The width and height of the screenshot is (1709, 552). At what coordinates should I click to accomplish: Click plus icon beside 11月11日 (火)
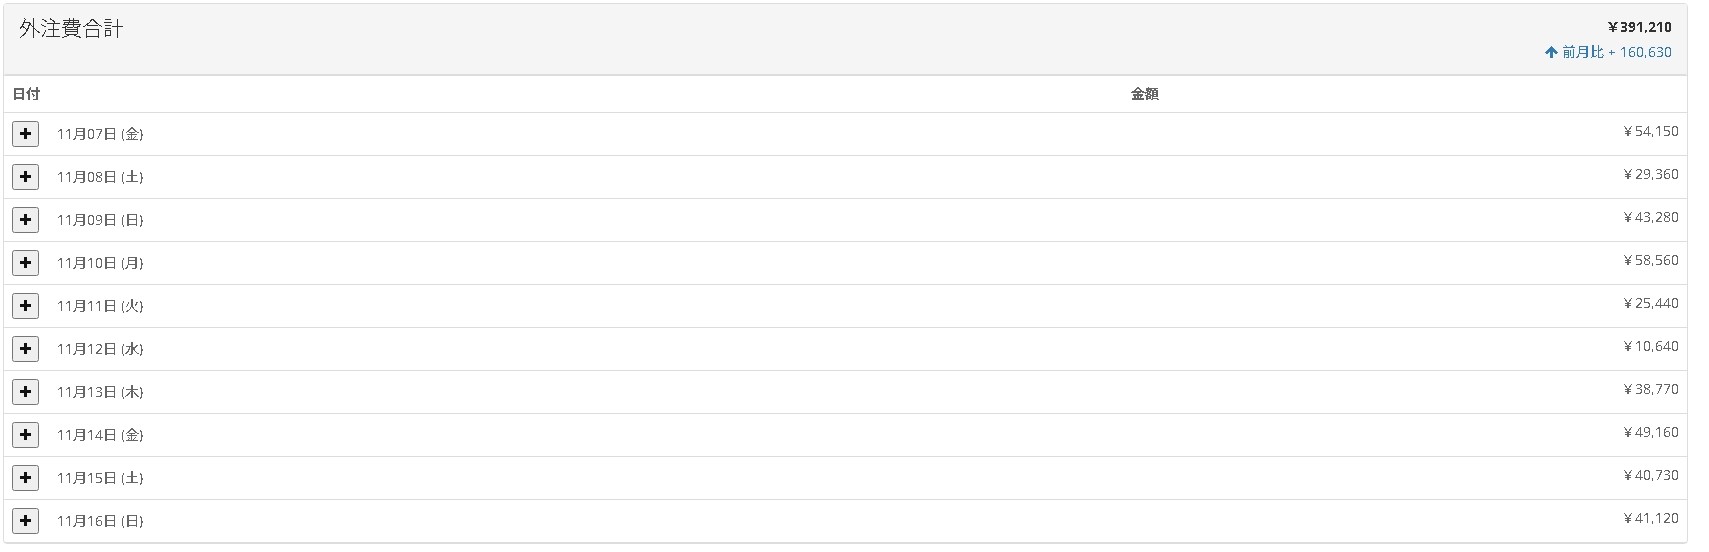[26, 305]
